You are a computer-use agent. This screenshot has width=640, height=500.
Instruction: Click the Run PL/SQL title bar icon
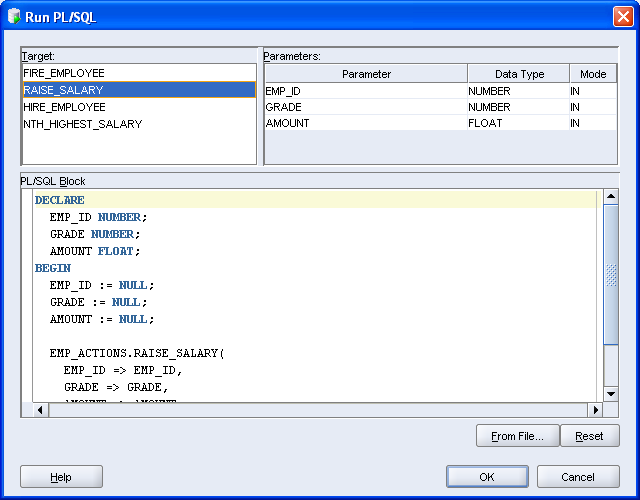(14, 17)
